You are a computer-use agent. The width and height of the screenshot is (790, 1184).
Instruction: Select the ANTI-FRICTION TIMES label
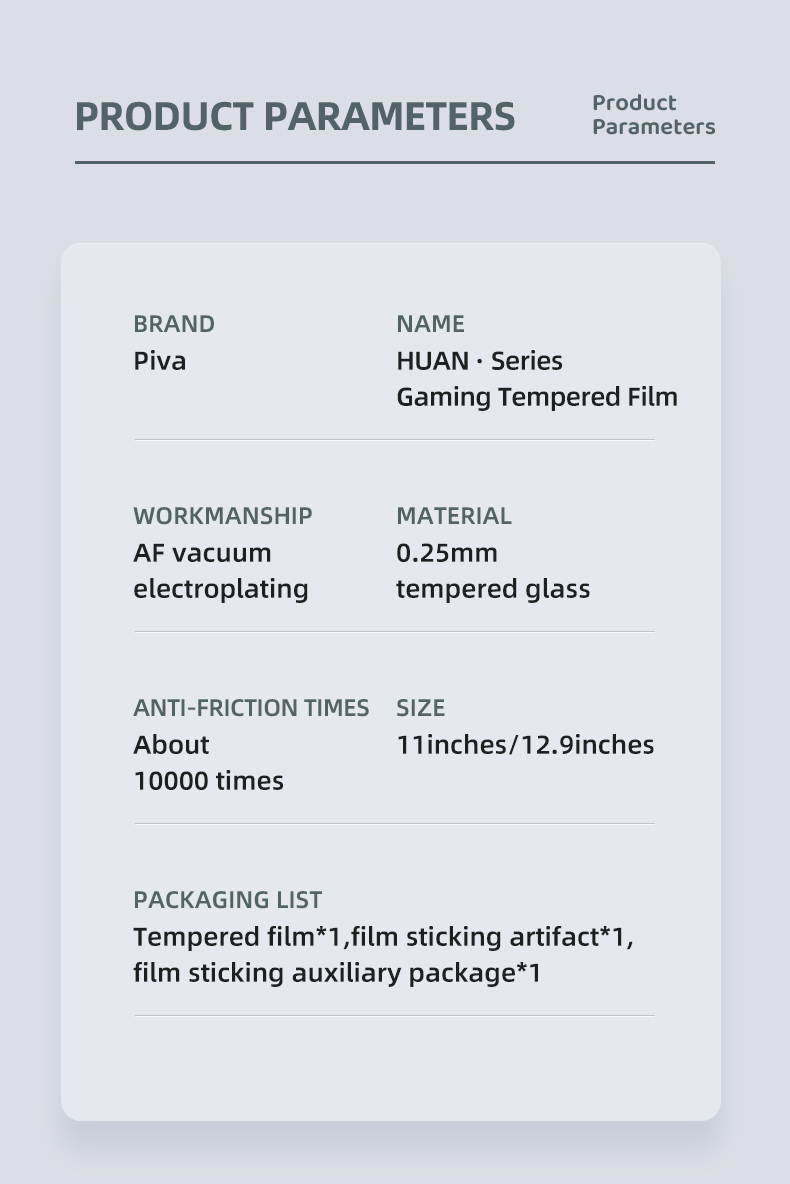tap(251, 708)
